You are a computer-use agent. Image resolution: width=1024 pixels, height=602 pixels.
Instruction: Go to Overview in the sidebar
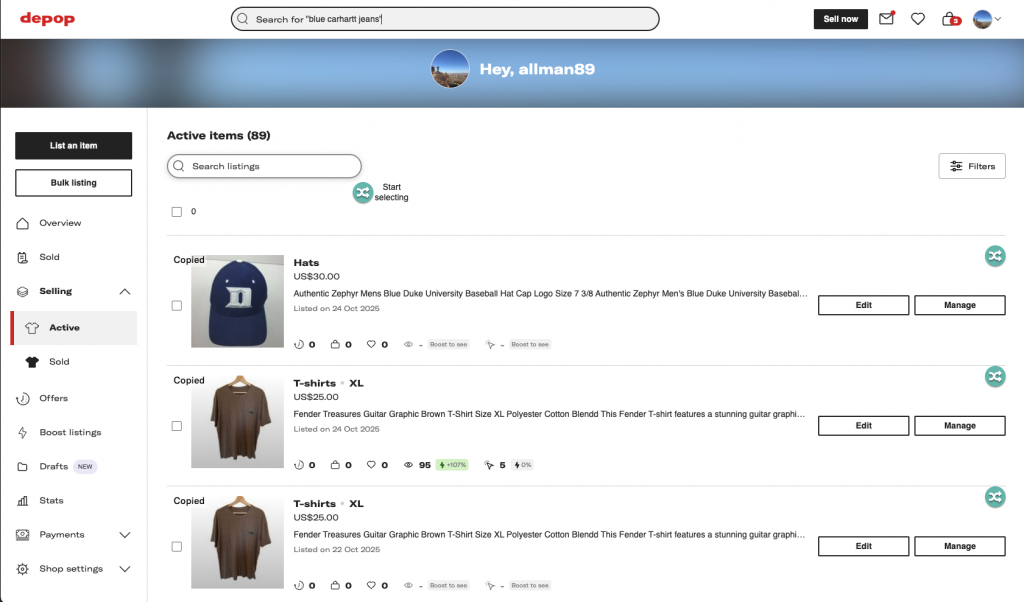coord(60,223)
